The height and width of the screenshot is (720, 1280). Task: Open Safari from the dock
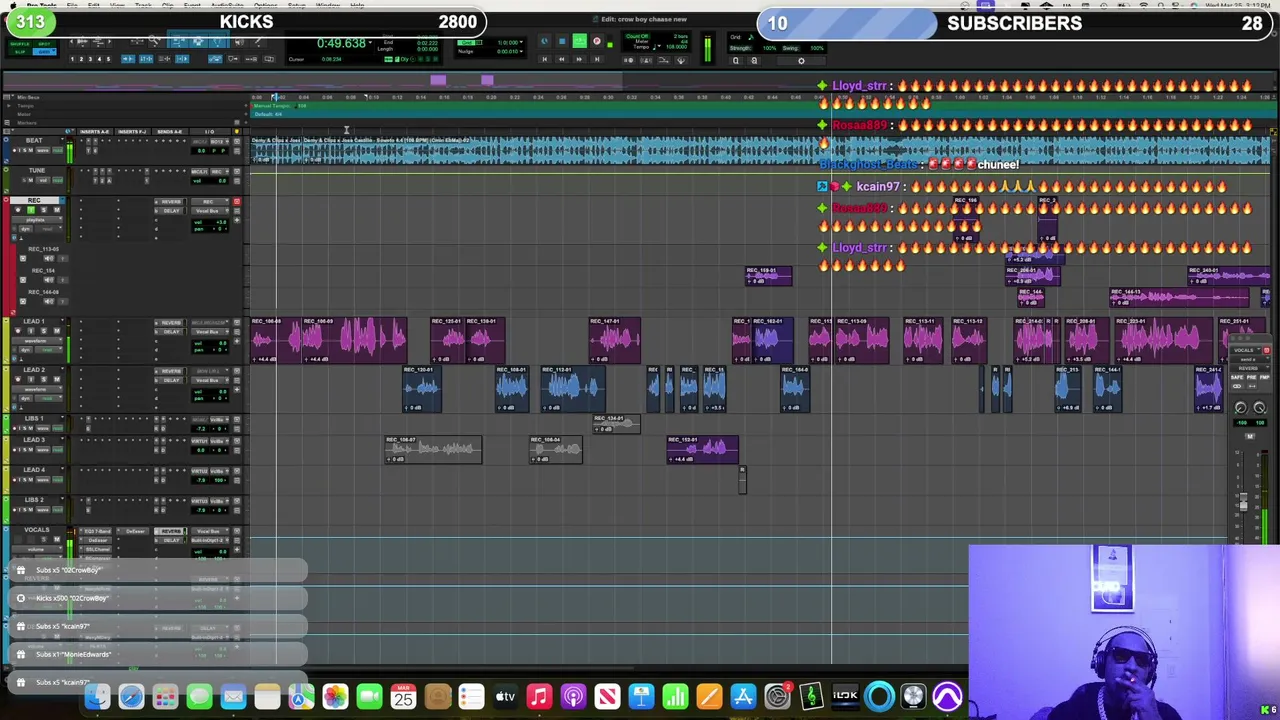point(131,696)
